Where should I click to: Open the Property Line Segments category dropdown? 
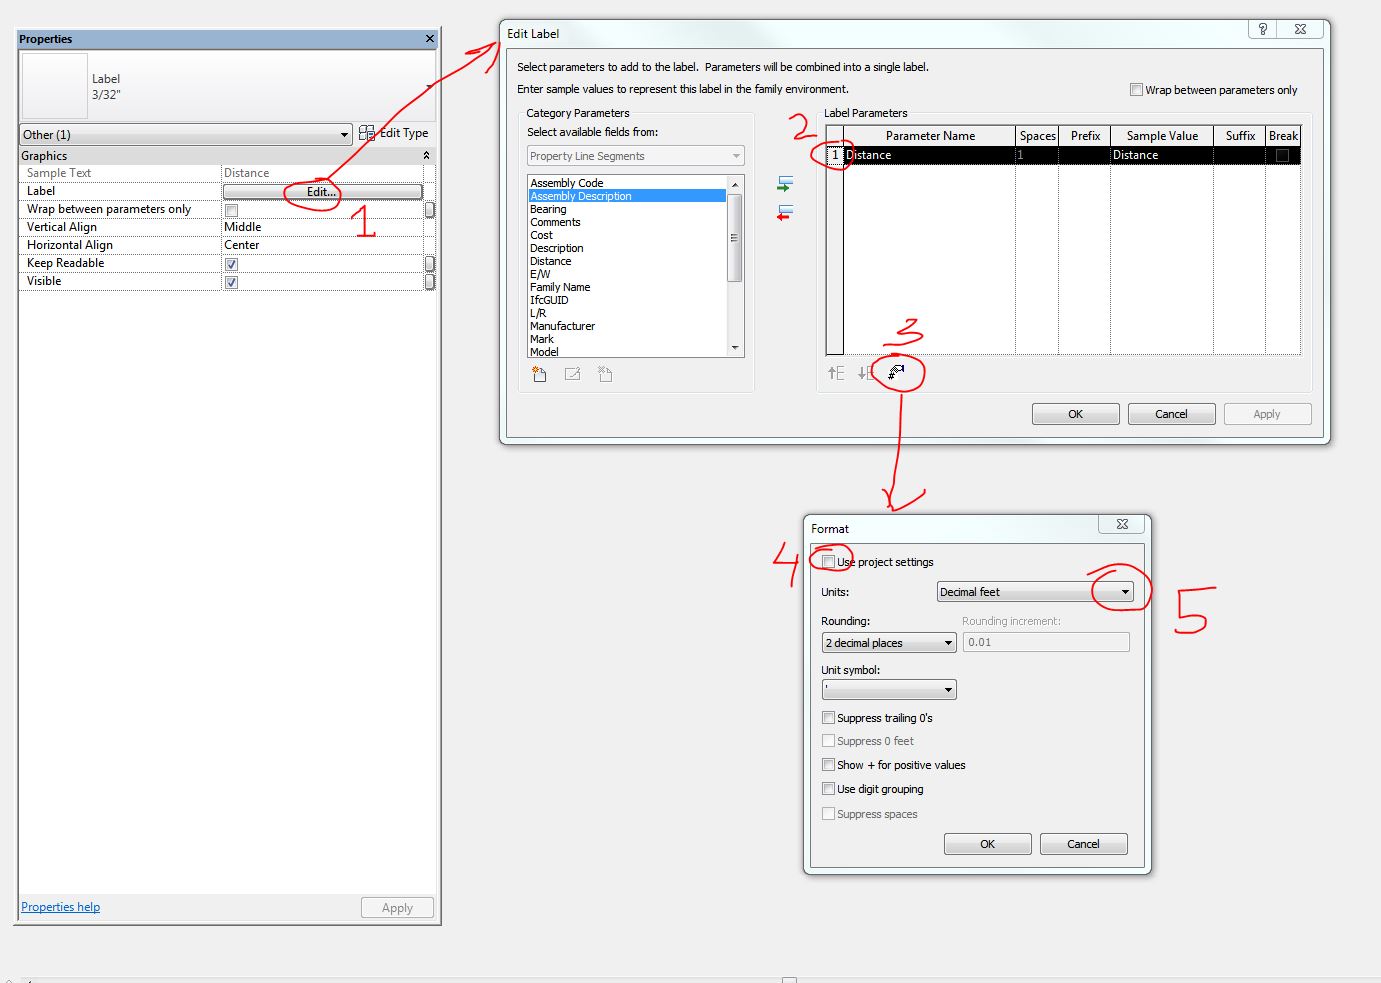point(636,156)
